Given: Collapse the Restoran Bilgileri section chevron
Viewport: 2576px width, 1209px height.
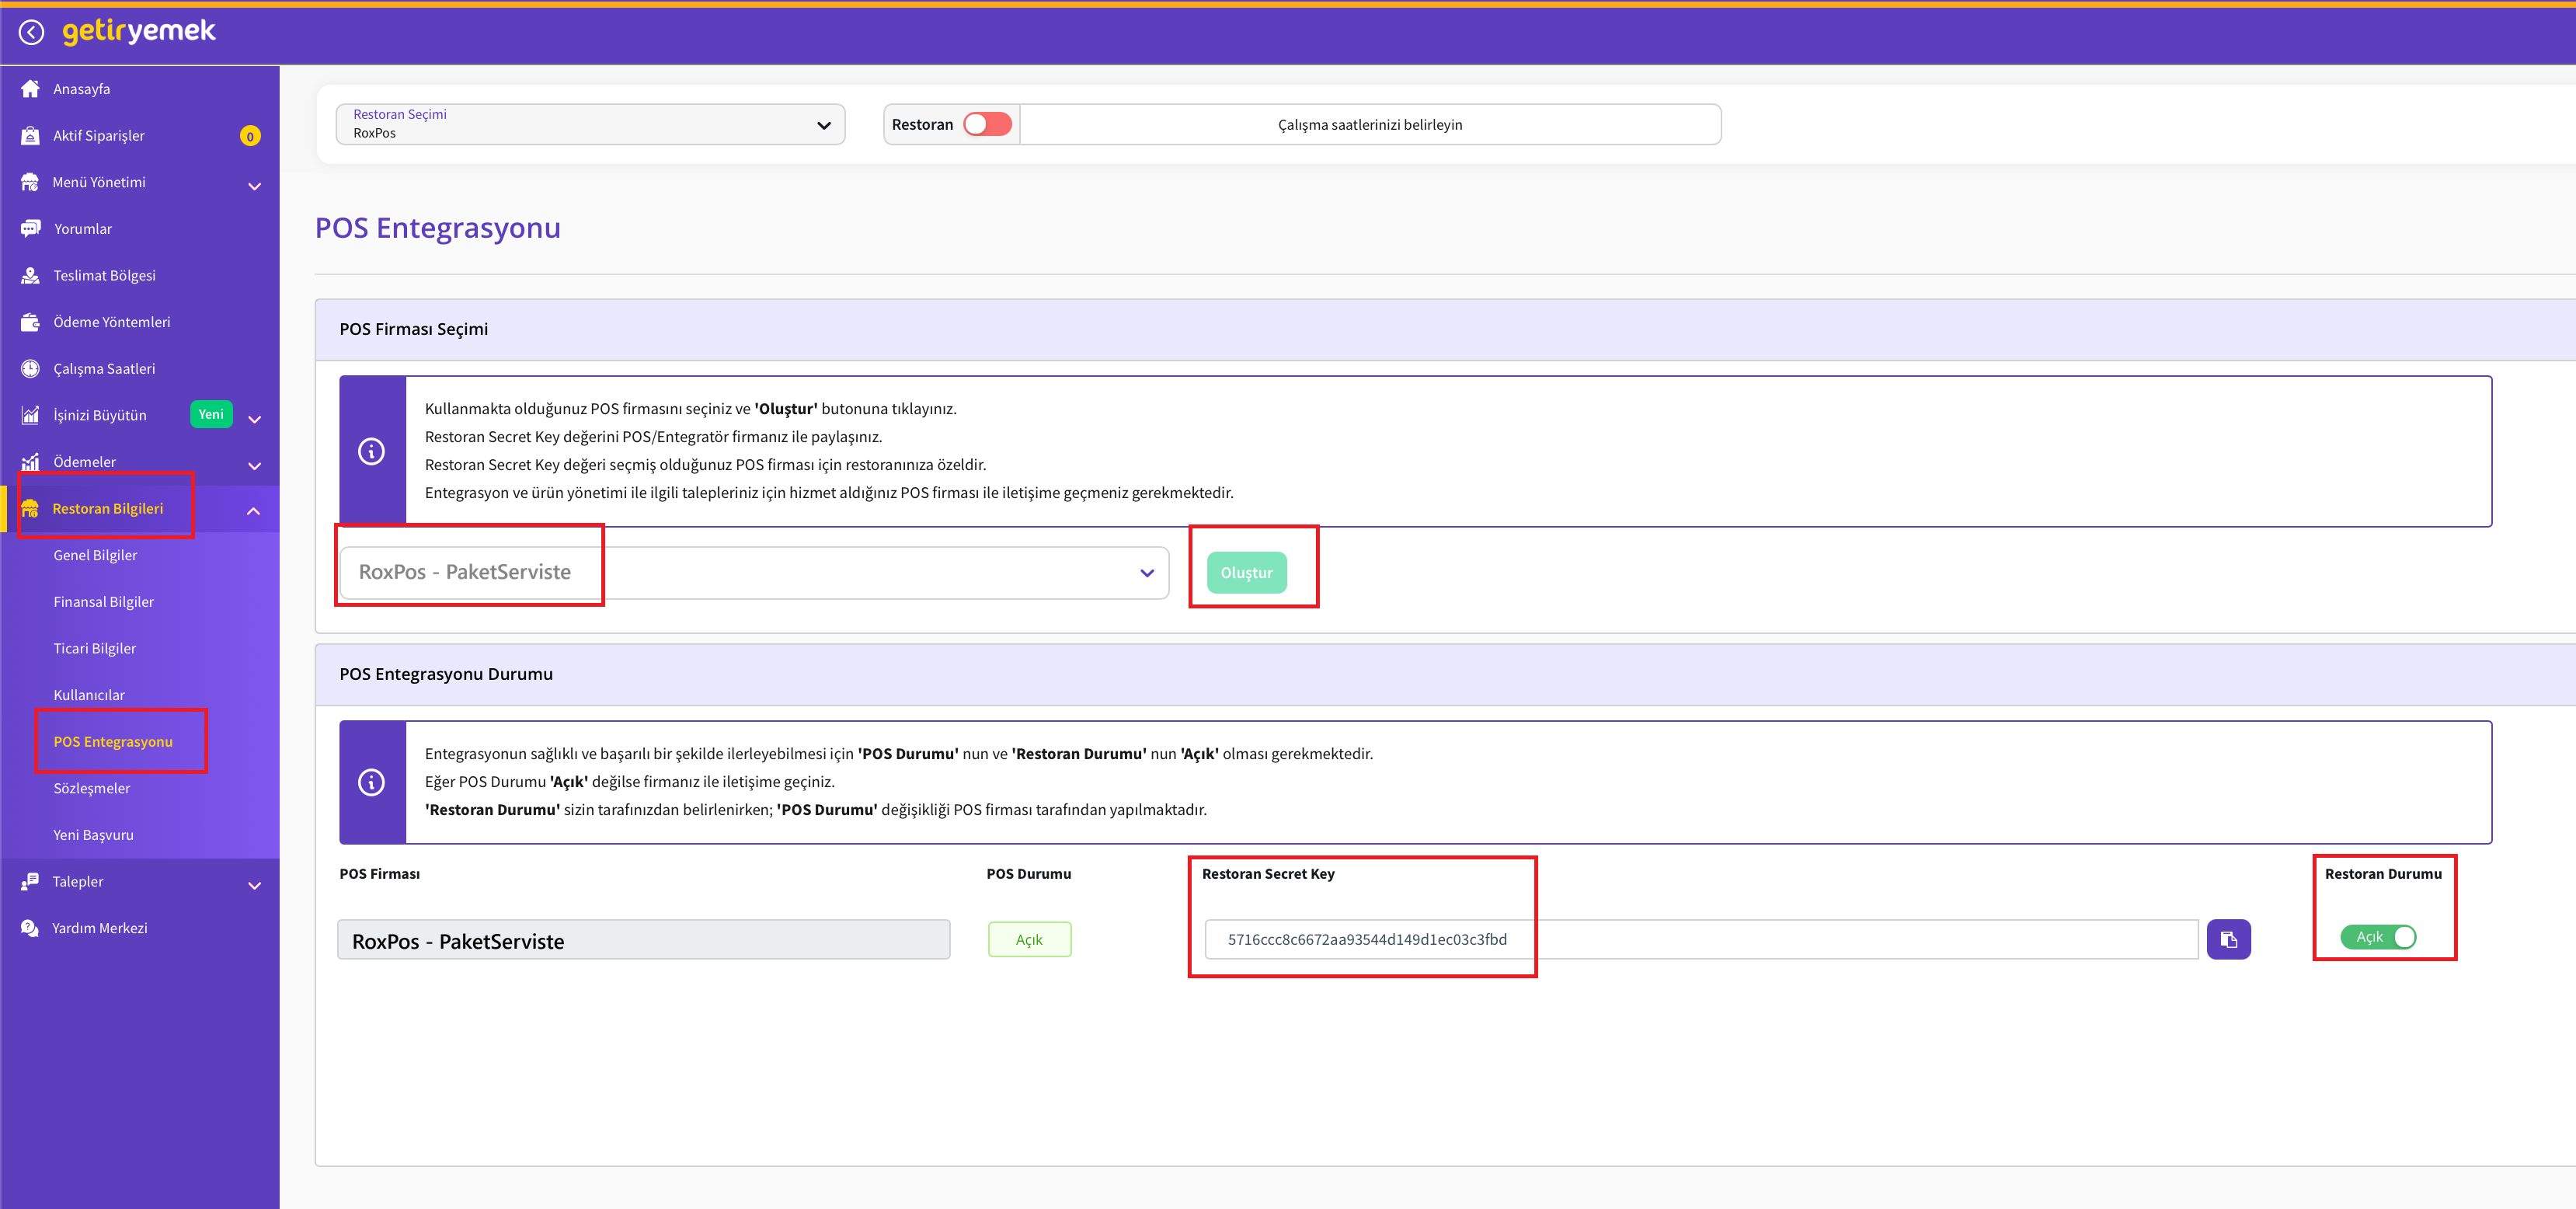Looking at the screenshot, I should click(254, 511).
